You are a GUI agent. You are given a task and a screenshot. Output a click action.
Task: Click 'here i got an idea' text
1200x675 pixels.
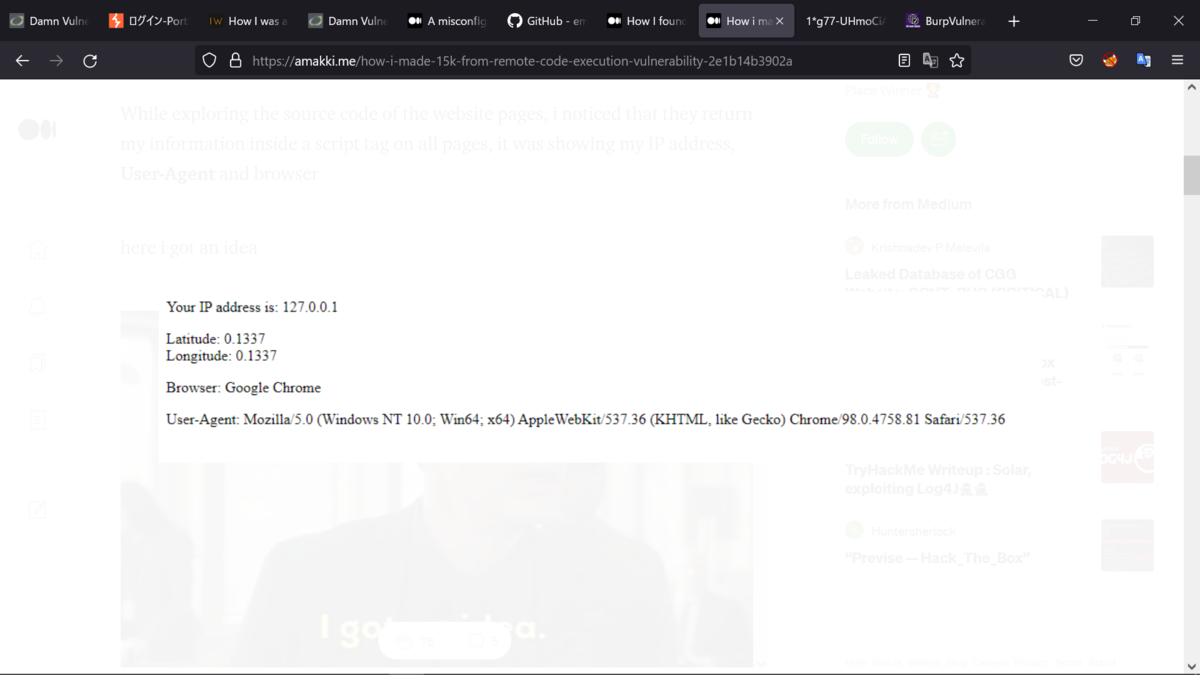(x=188, y=247)
